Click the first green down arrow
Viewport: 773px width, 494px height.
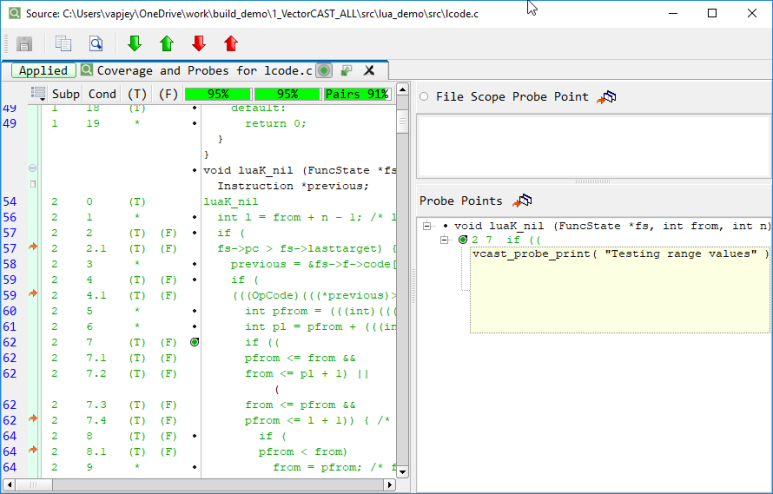[135, 44]
